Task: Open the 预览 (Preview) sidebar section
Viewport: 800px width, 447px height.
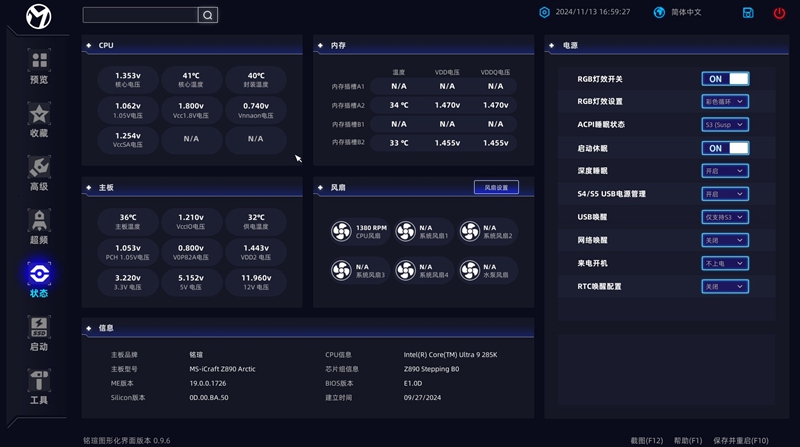Action: pyautogui.click(x=39, y=66)
